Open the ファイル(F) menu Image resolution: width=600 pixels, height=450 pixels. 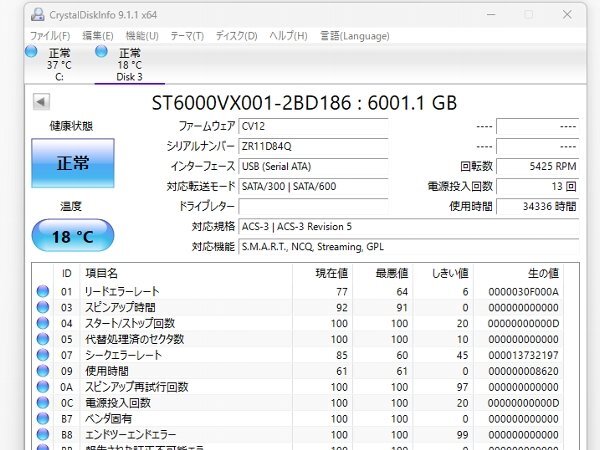click(50, 36)
